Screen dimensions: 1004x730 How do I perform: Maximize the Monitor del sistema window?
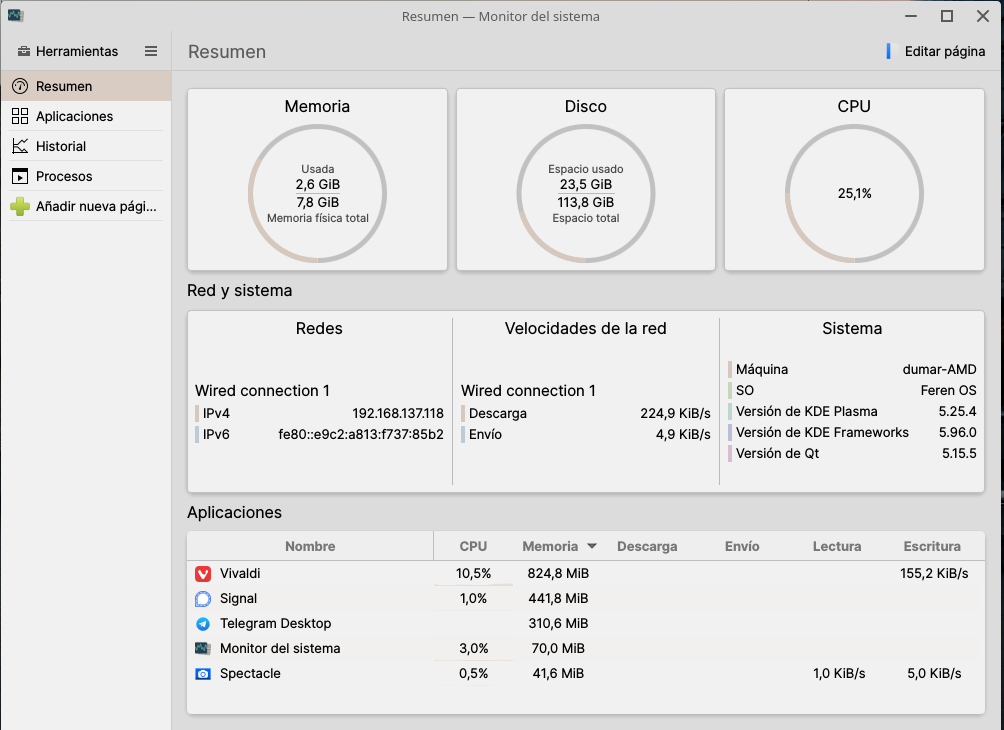[947, 16]
